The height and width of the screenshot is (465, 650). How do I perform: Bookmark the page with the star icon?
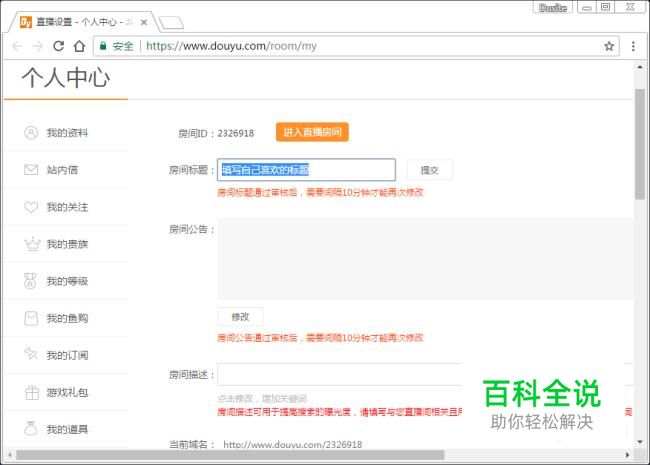point(609,46)
